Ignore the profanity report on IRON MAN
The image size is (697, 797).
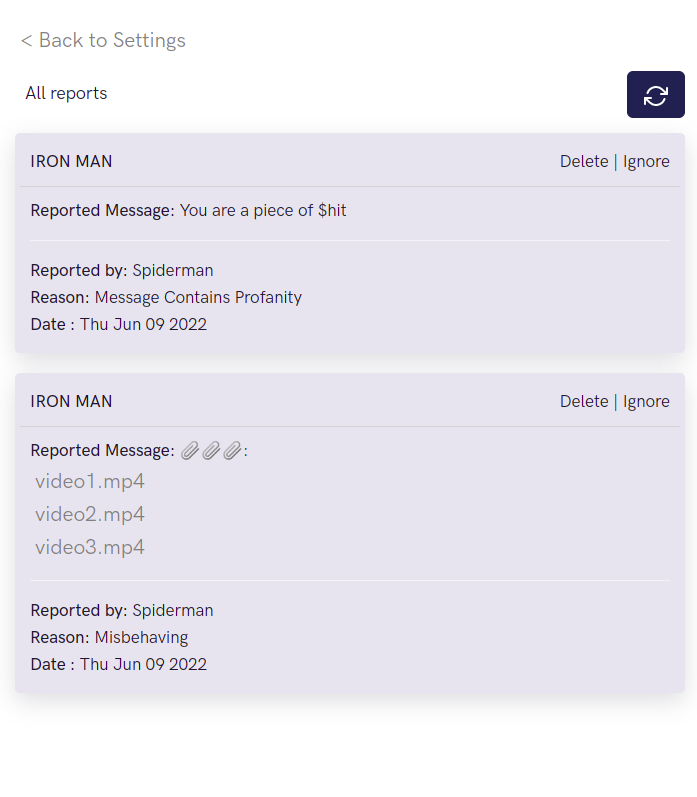pos(646,161)
